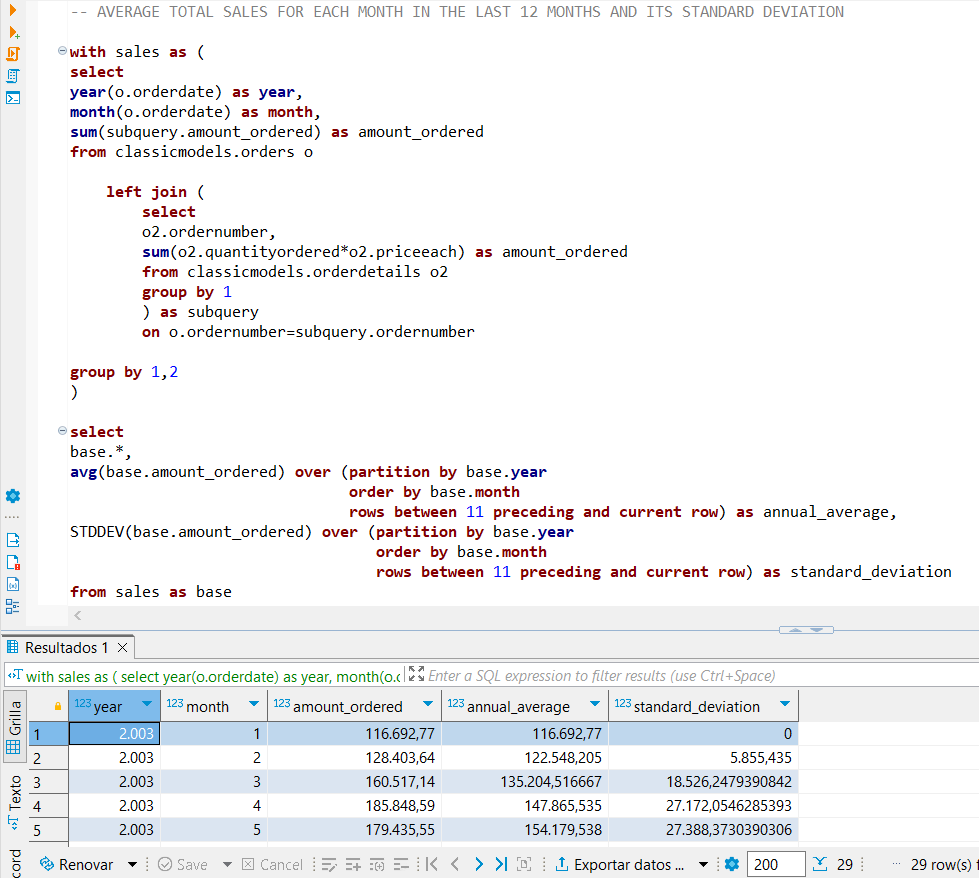This screenshot has width=979, height=878.
Task: Switch to the Resultados 1 tab
Action: 66,648
